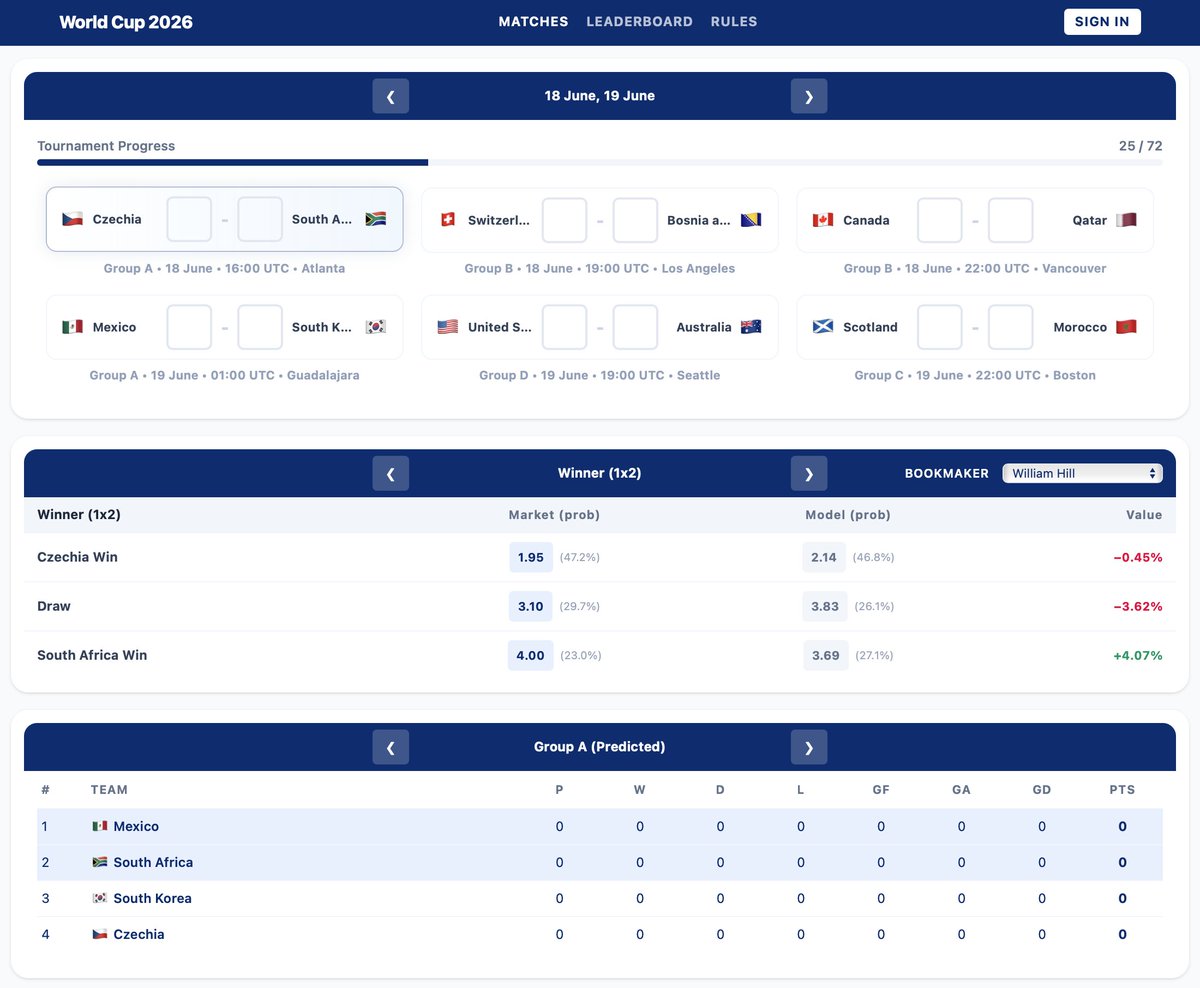This screenshot has width=1200, height=988.
Task: Go to next match dates arrow
Action: click(x=809, y=96)
